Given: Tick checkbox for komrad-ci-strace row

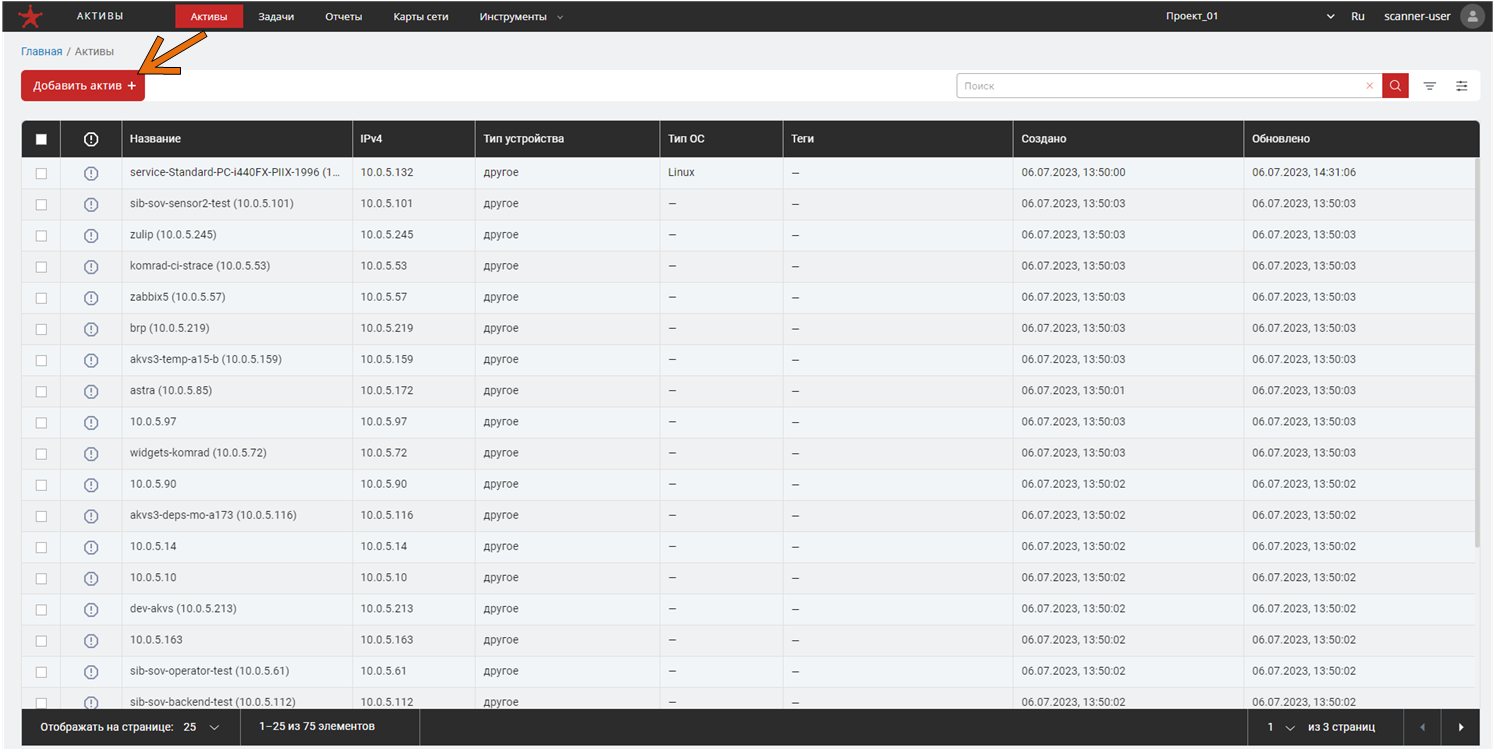Looking at the screenshot, I should coord(41,266).
